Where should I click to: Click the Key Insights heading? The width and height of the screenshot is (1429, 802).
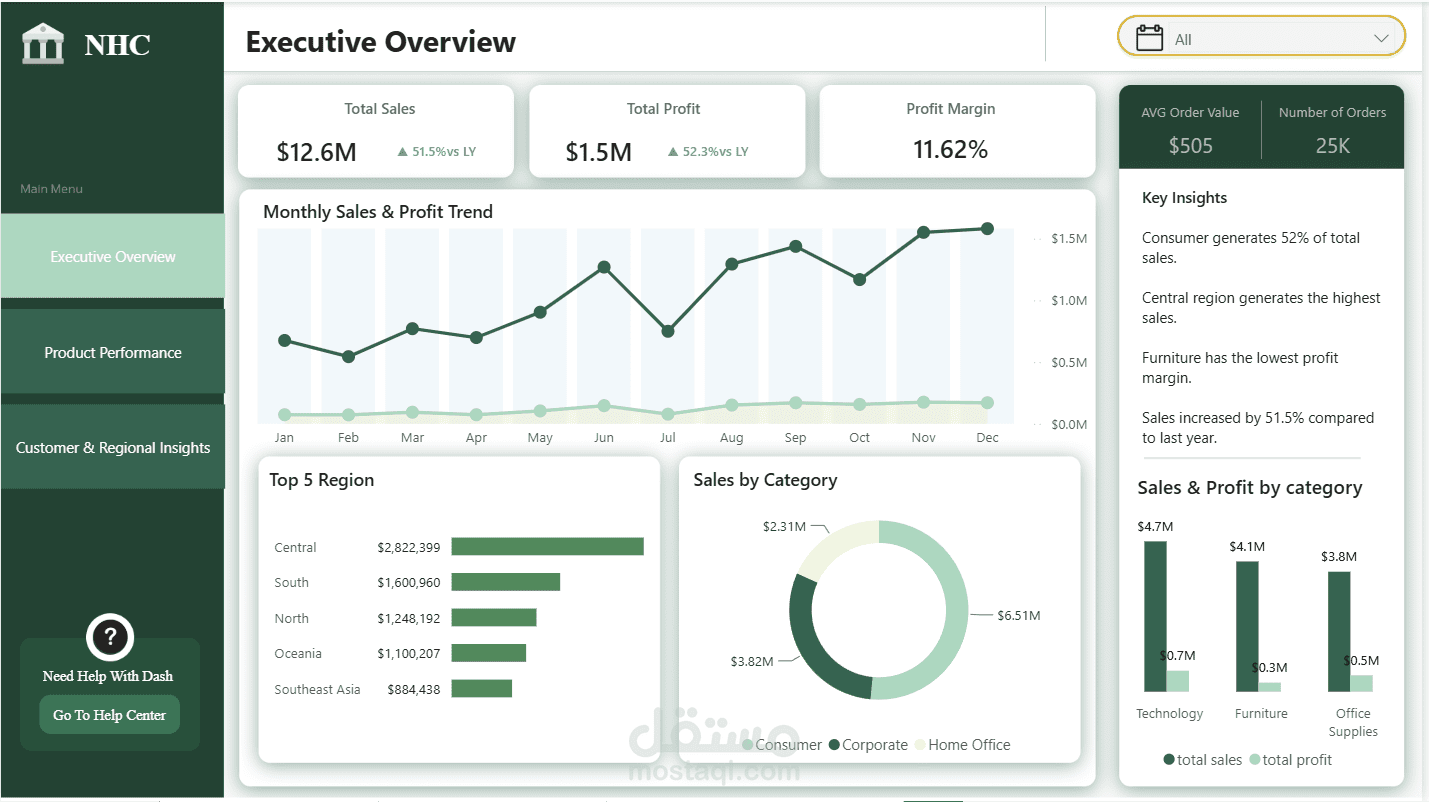coord(1184,198)
